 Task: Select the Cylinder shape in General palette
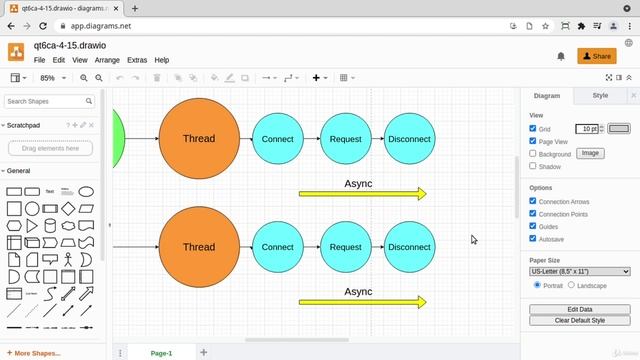coord(50,225)
